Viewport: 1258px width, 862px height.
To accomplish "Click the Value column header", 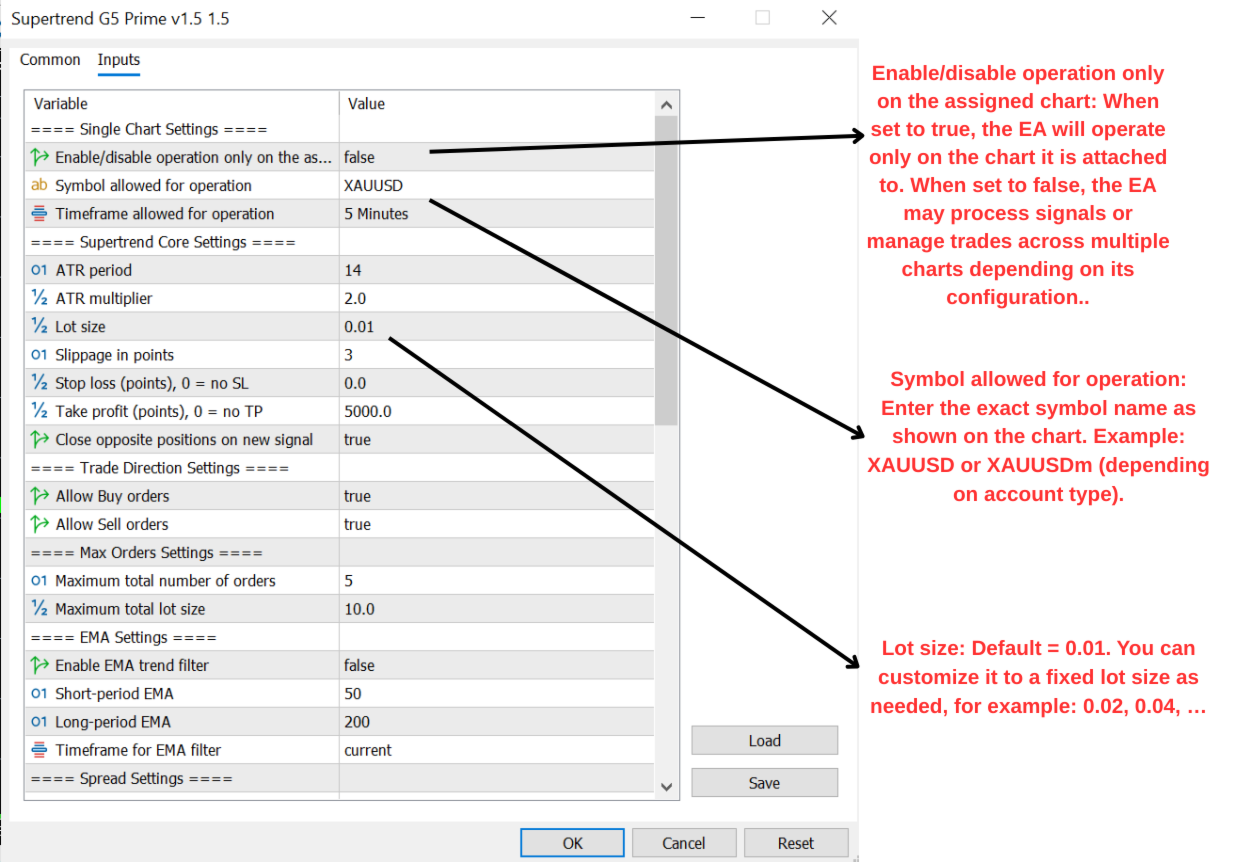I will click(497, 104).
